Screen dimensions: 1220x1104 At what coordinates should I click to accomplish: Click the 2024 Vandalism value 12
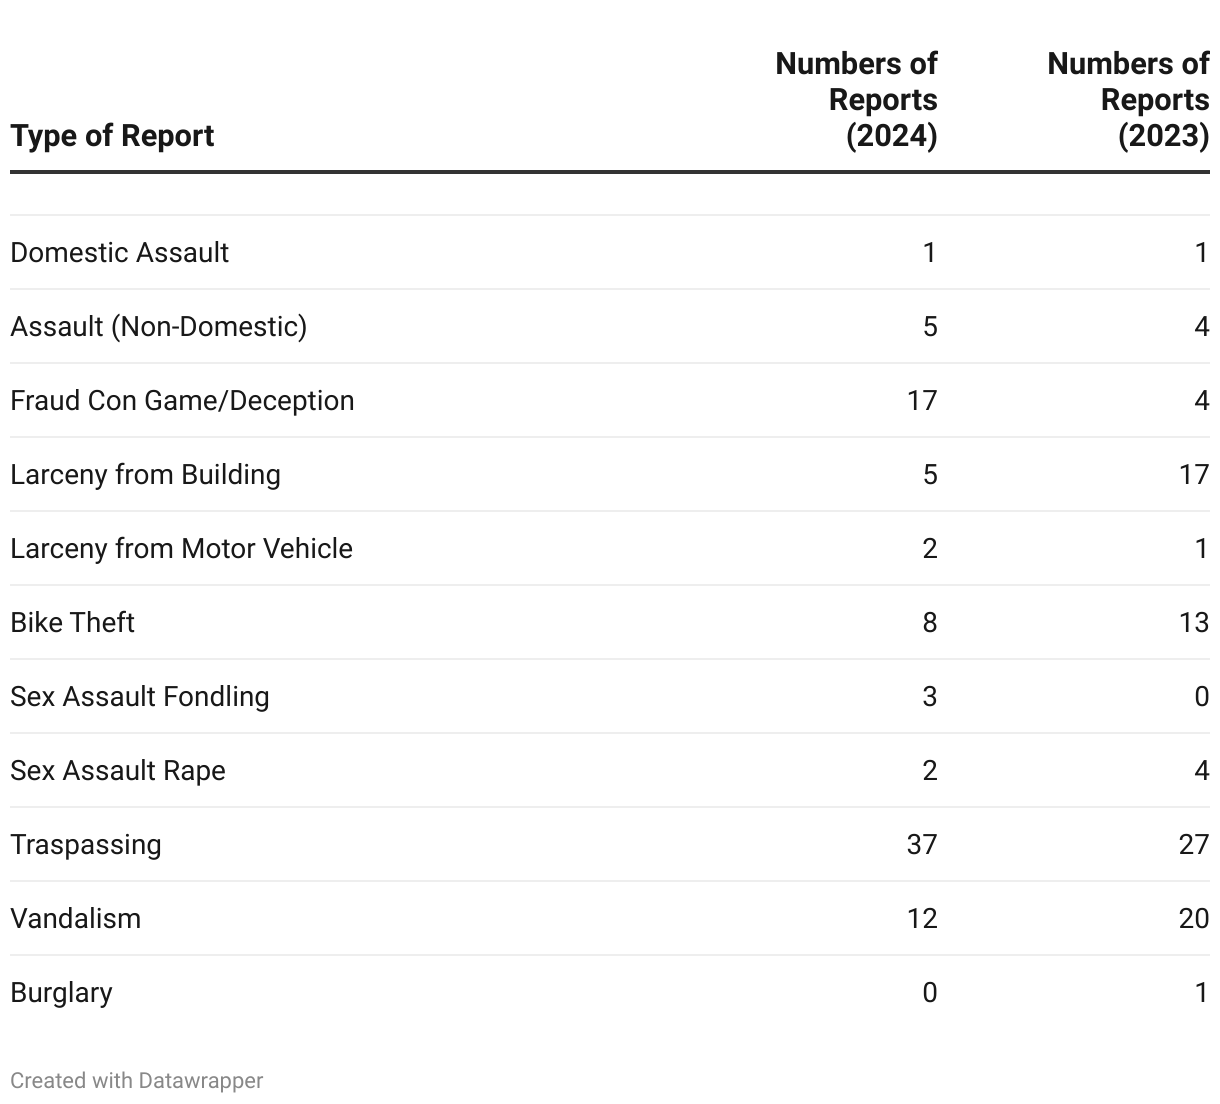point(922,918)
